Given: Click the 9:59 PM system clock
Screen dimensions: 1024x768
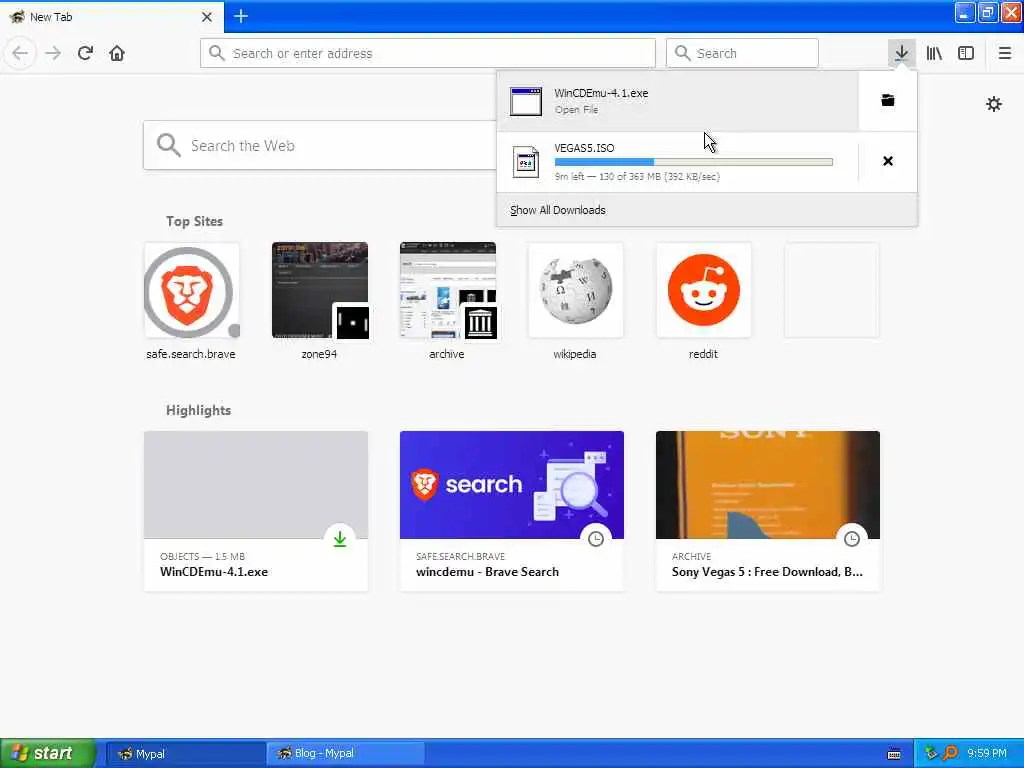Looking at the screenshot, I should (987, 754).
